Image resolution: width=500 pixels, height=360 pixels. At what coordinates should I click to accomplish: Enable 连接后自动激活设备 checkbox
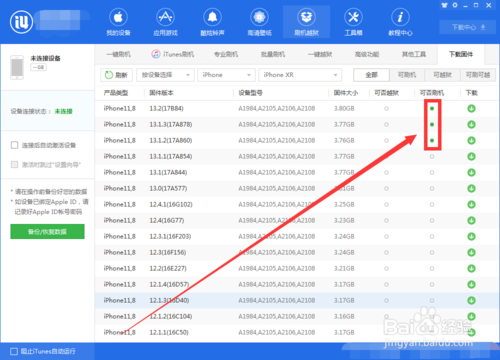(14, 145)
